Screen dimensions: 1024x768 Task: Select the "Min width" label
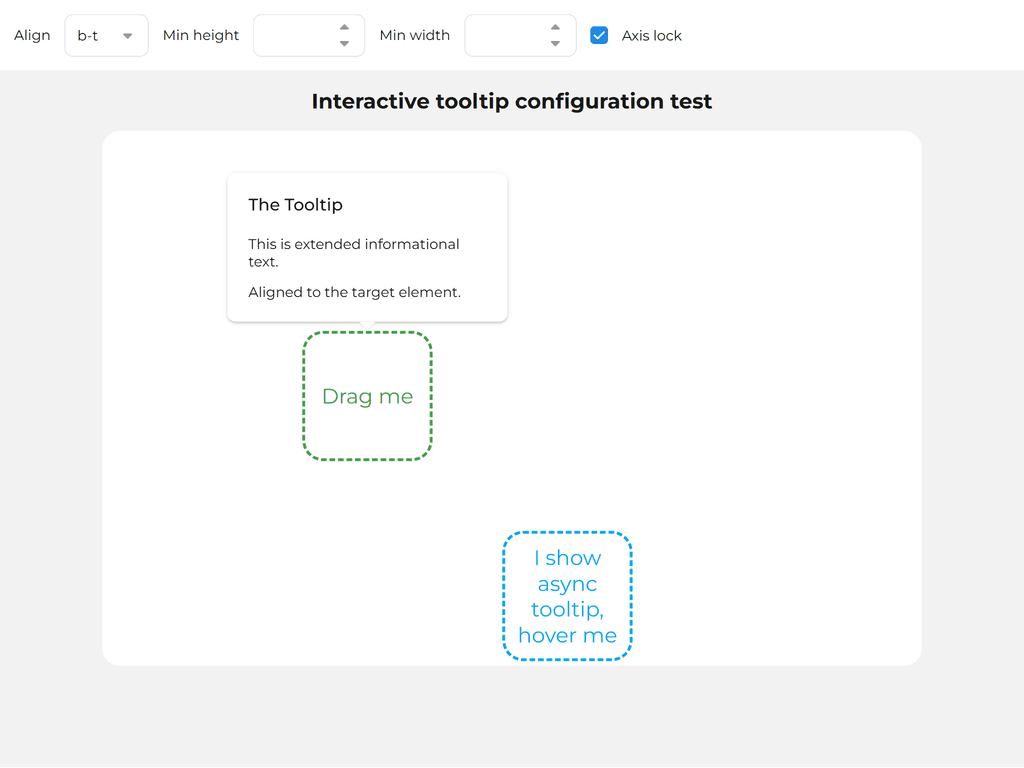(414, 36)
